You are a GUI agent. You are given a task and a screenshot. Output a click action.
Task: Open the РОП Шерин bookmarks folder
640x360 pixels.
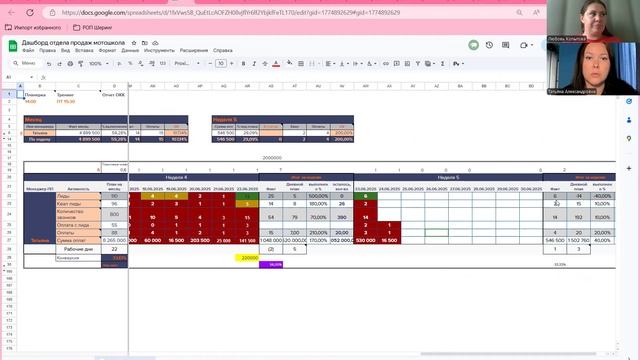click(x=93, y=28)
